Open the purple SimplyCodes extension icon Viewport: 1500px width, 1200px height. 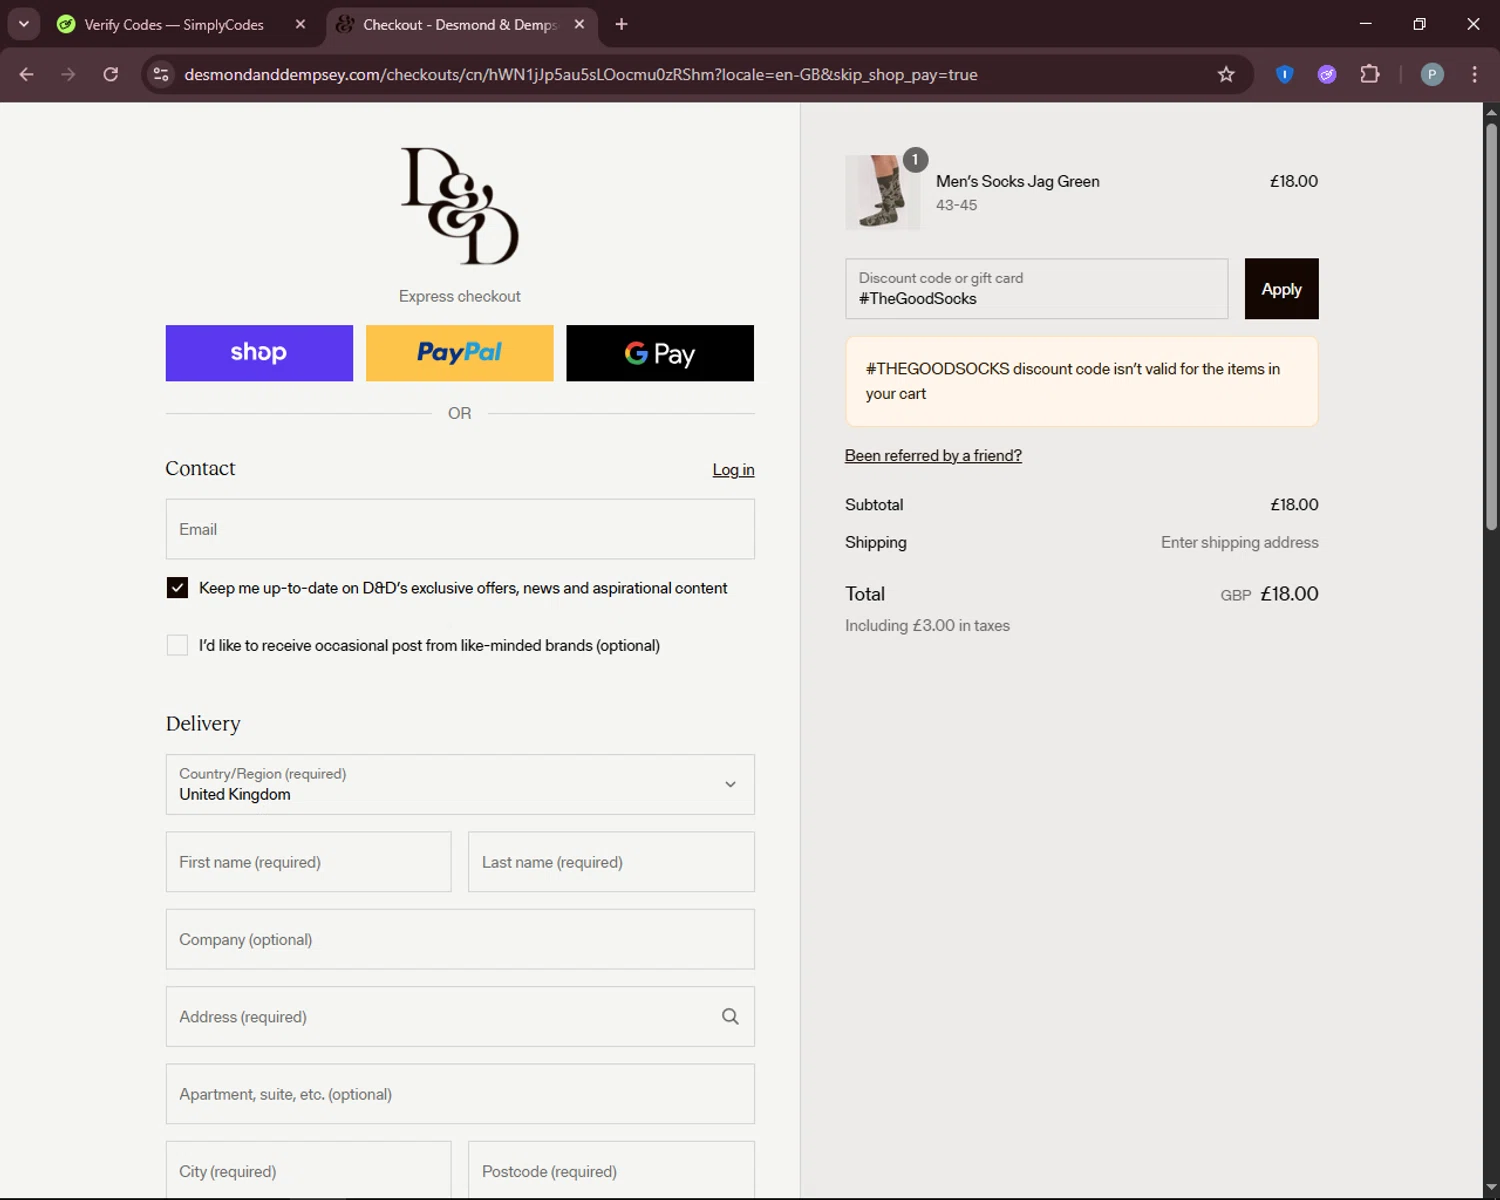(x=1327, y=74)
